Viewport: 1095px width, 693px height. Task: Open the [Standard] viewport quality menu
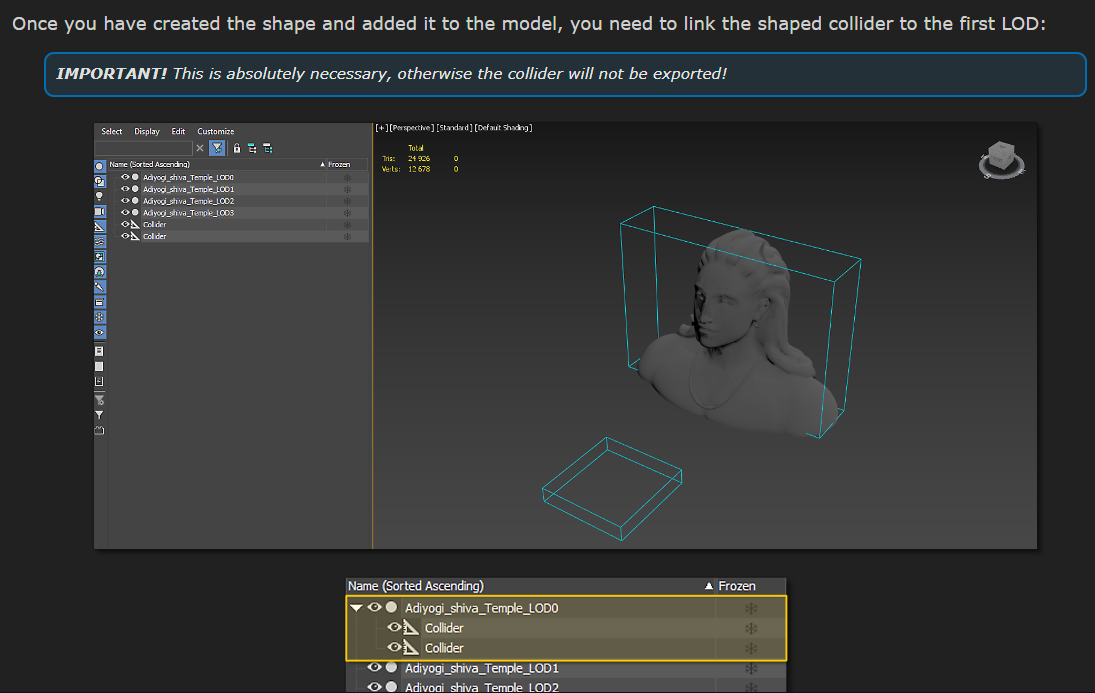455,128
